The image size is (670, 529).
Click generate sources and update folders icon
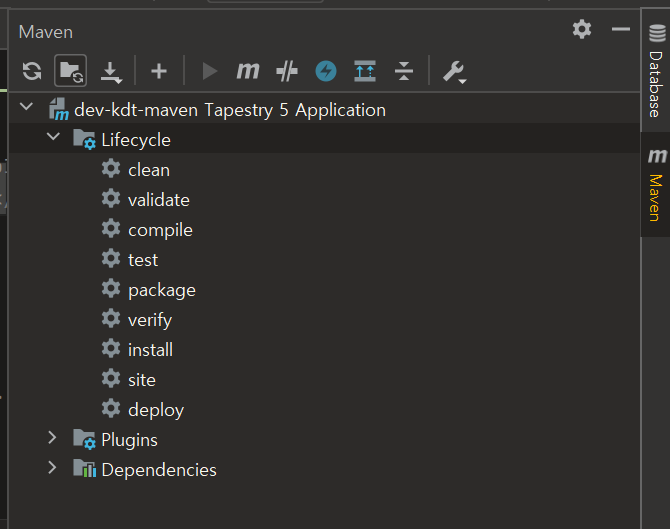point(71,71)
